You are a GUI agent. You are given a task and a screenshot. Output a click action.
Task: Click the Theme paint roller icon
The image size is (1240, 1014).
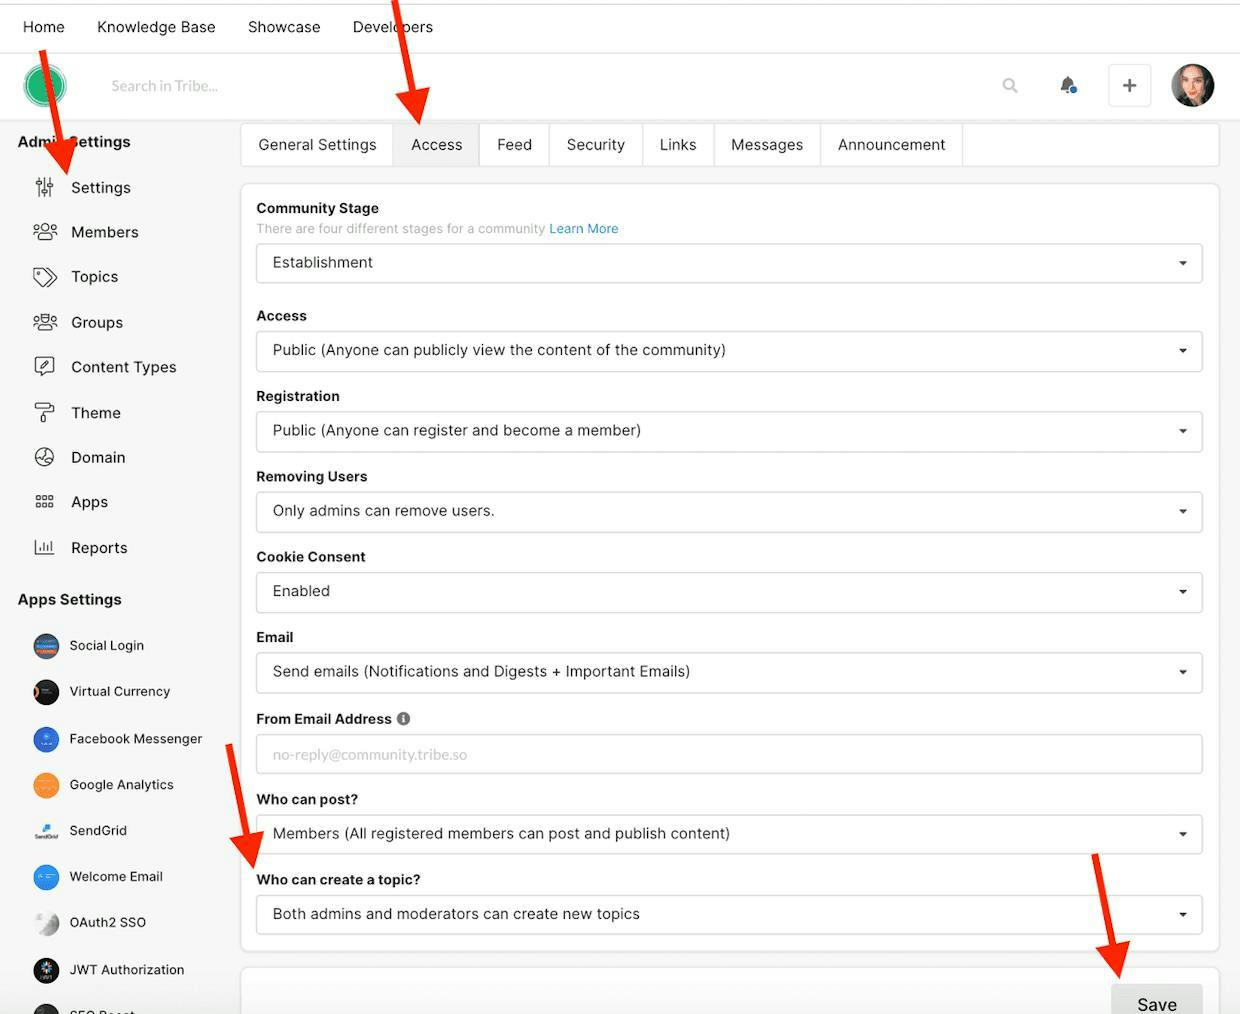45,412
